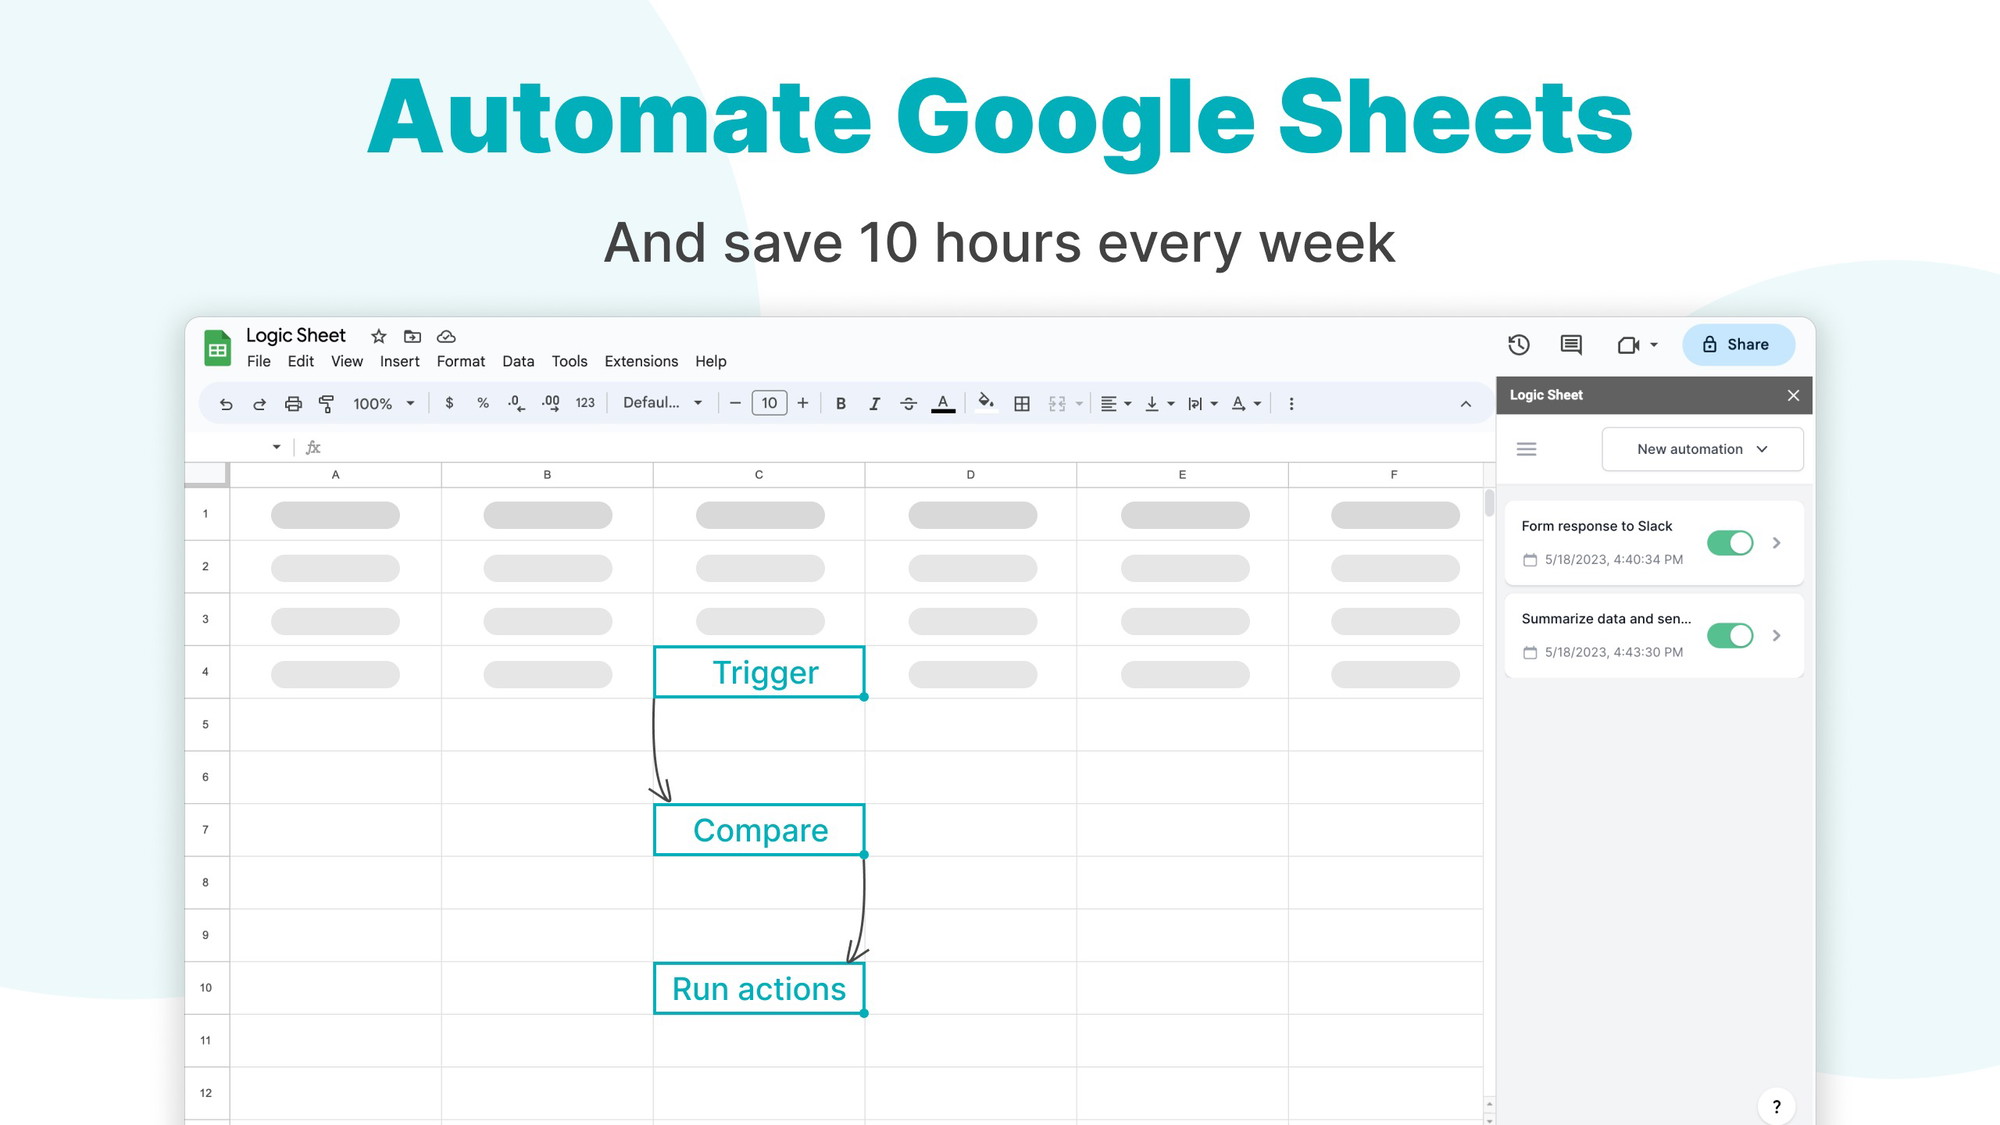Select font size input field
The image size is (2000, 1125).
(x=768, y=404)
